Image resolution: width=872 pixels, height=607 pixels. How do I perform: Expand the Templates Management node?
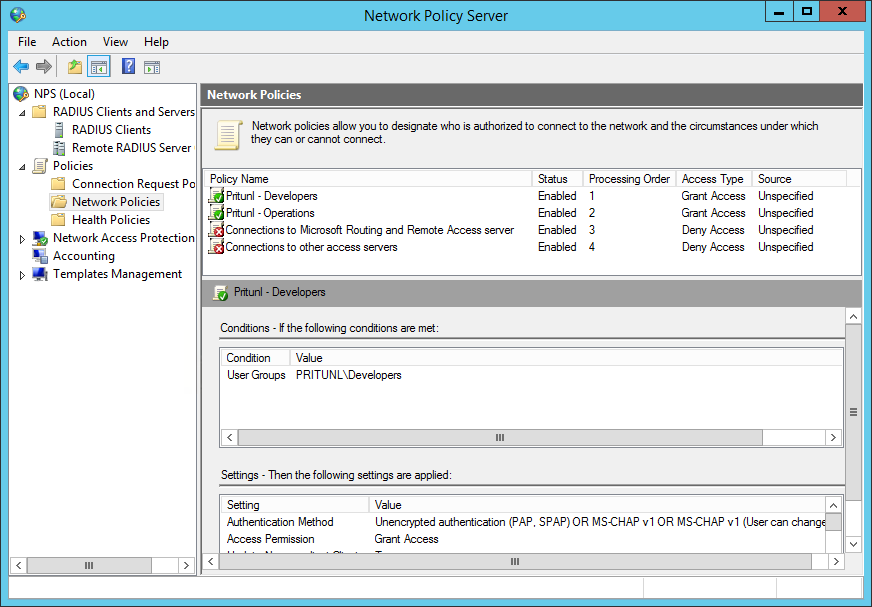coord(23,275)
